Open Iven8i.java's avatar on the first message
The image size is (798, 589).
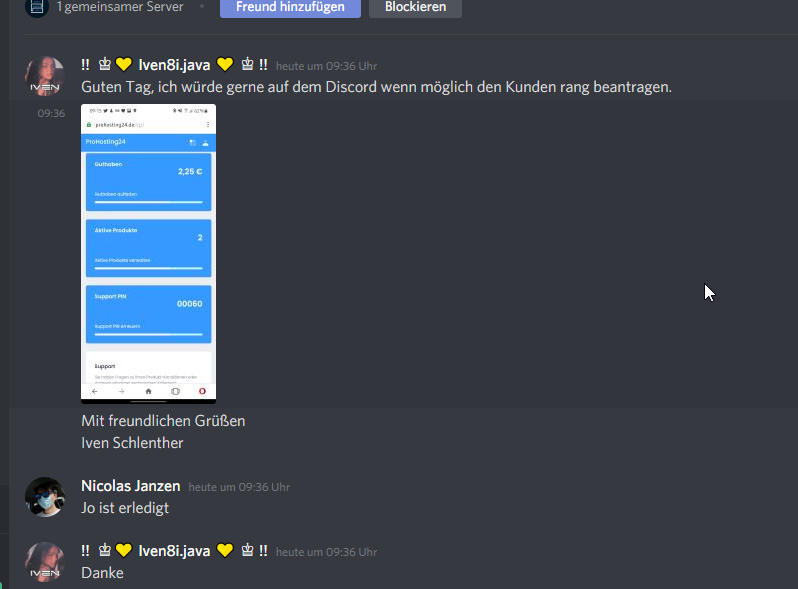[x=45, y=76]
